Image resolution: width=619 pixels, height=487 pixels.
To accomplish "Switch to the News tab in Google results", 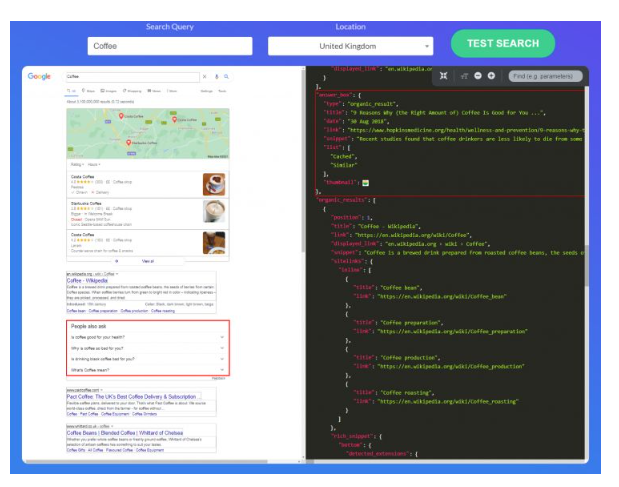I will tap(155, 90).
